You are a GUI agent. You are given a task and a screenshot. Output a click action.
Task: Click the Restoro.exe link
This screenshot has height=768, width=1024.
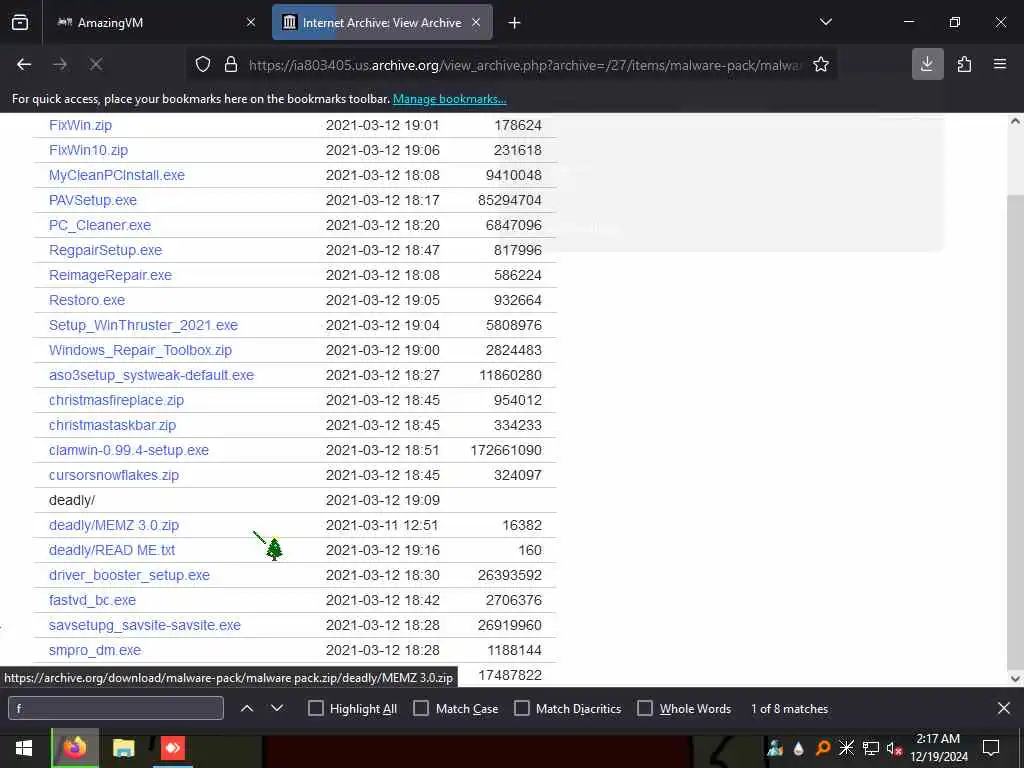coord(87,300)
